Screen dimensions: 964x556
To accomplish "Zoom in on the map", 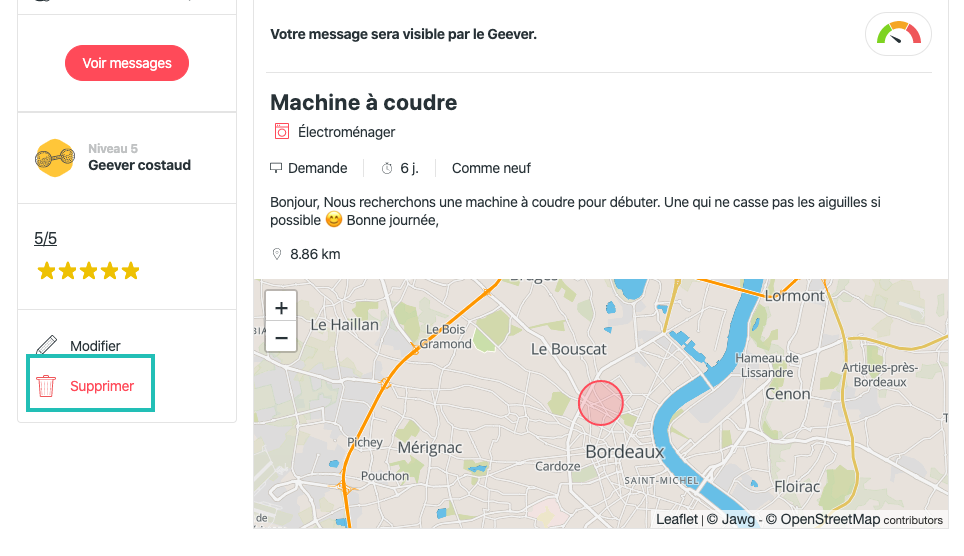I will coord(281,308).
